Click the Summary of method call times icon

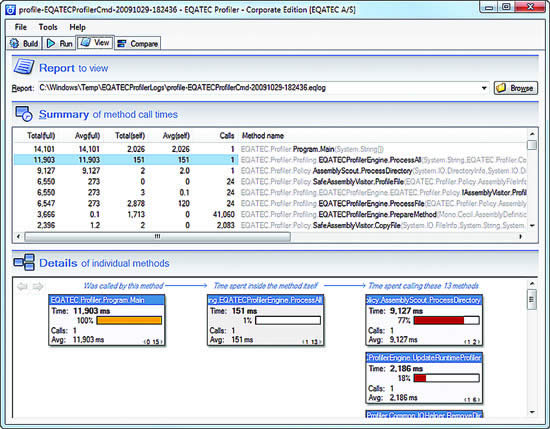click(x=24, y=114)
